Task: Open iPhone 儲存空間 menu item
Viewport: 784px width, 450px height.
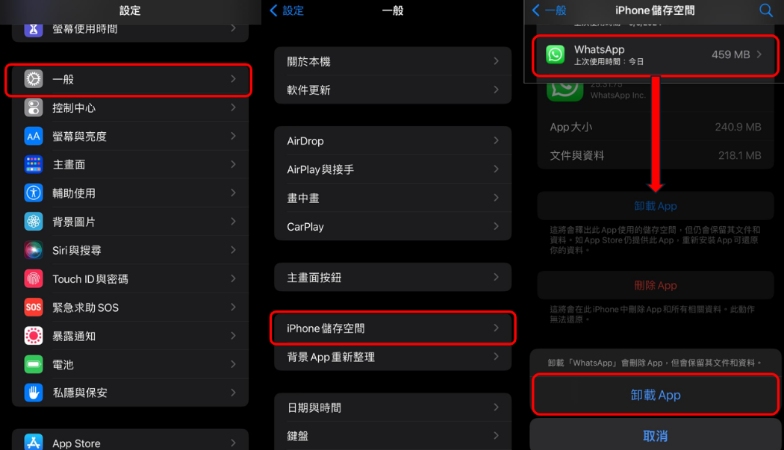Action: 393,328
